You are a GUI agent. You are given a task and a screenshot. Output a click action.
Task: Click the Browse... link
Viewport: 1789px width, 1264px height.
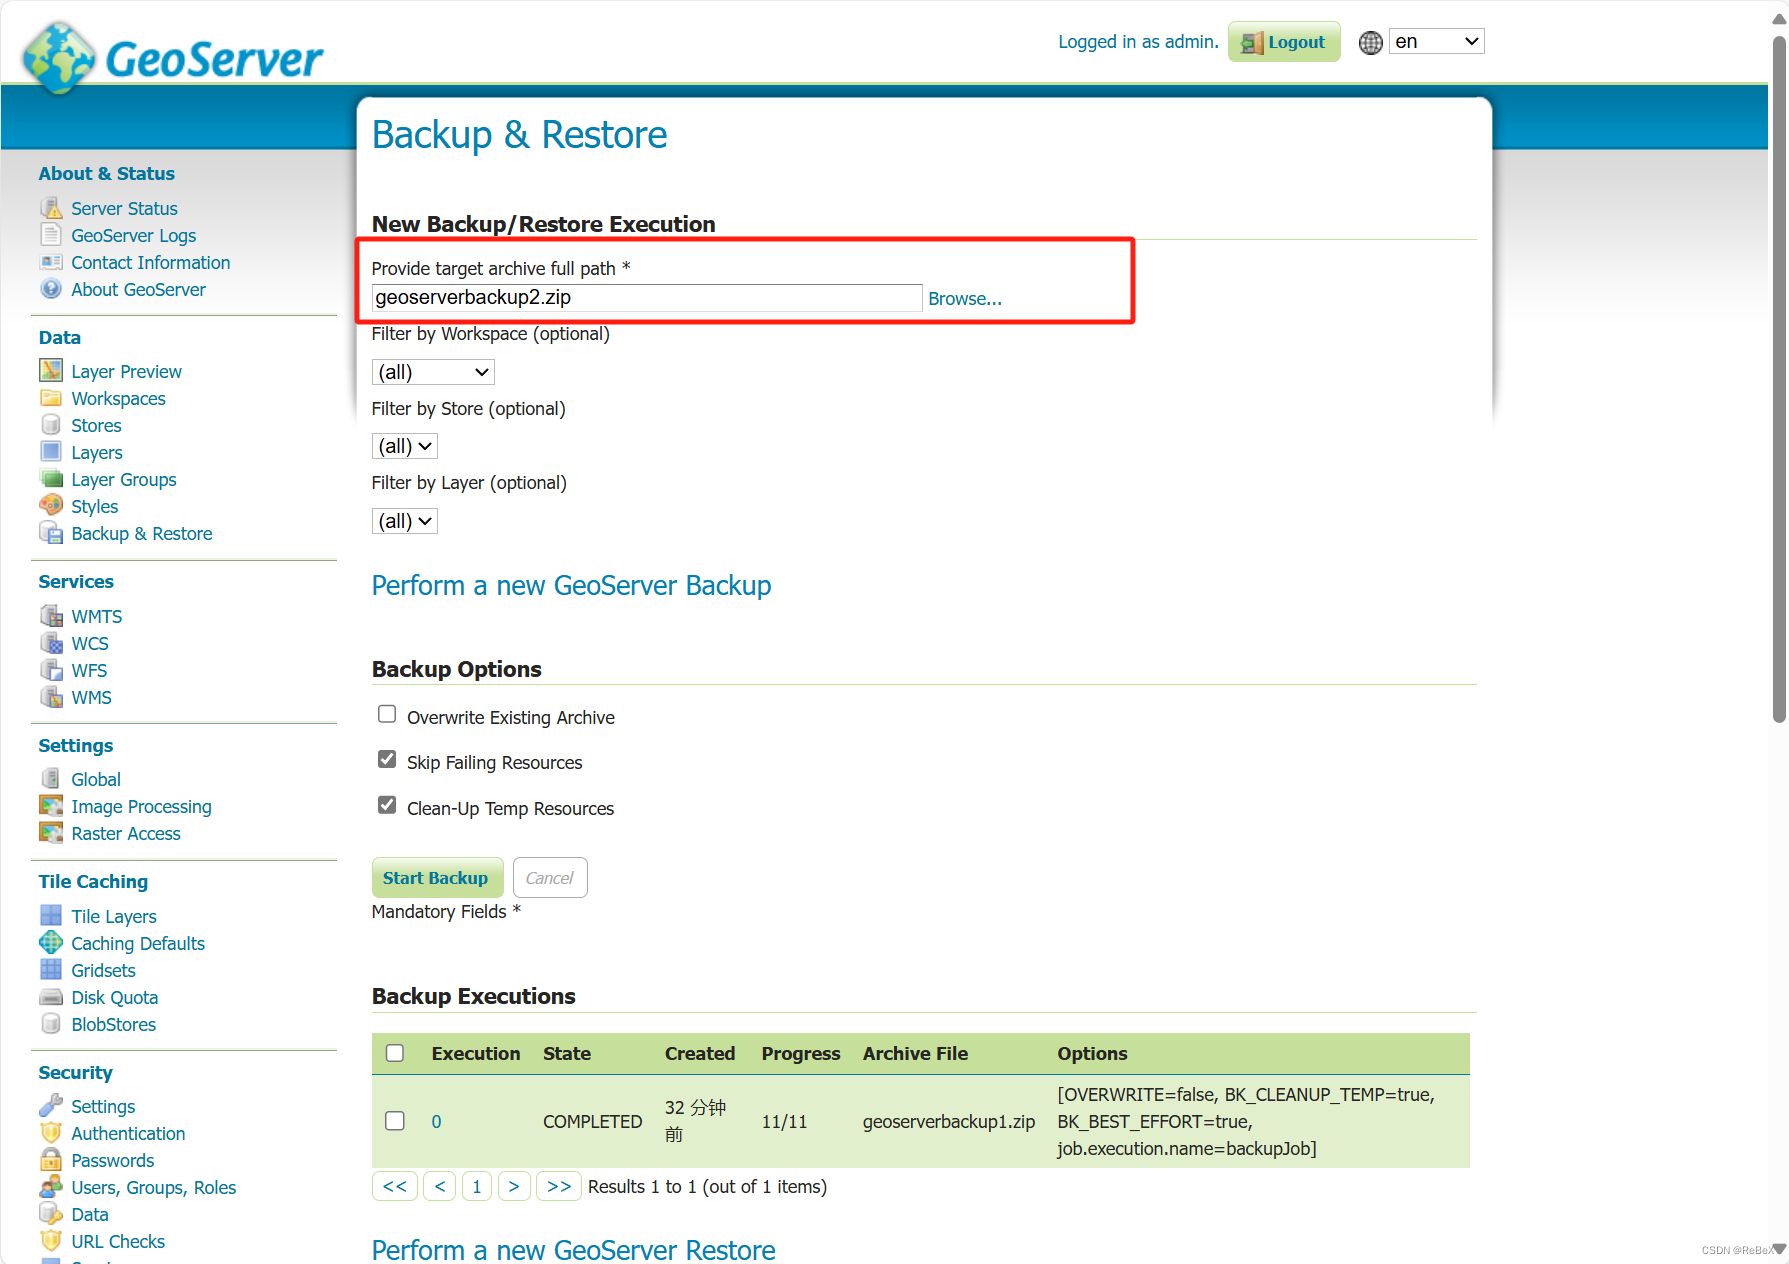pos(965,298)
